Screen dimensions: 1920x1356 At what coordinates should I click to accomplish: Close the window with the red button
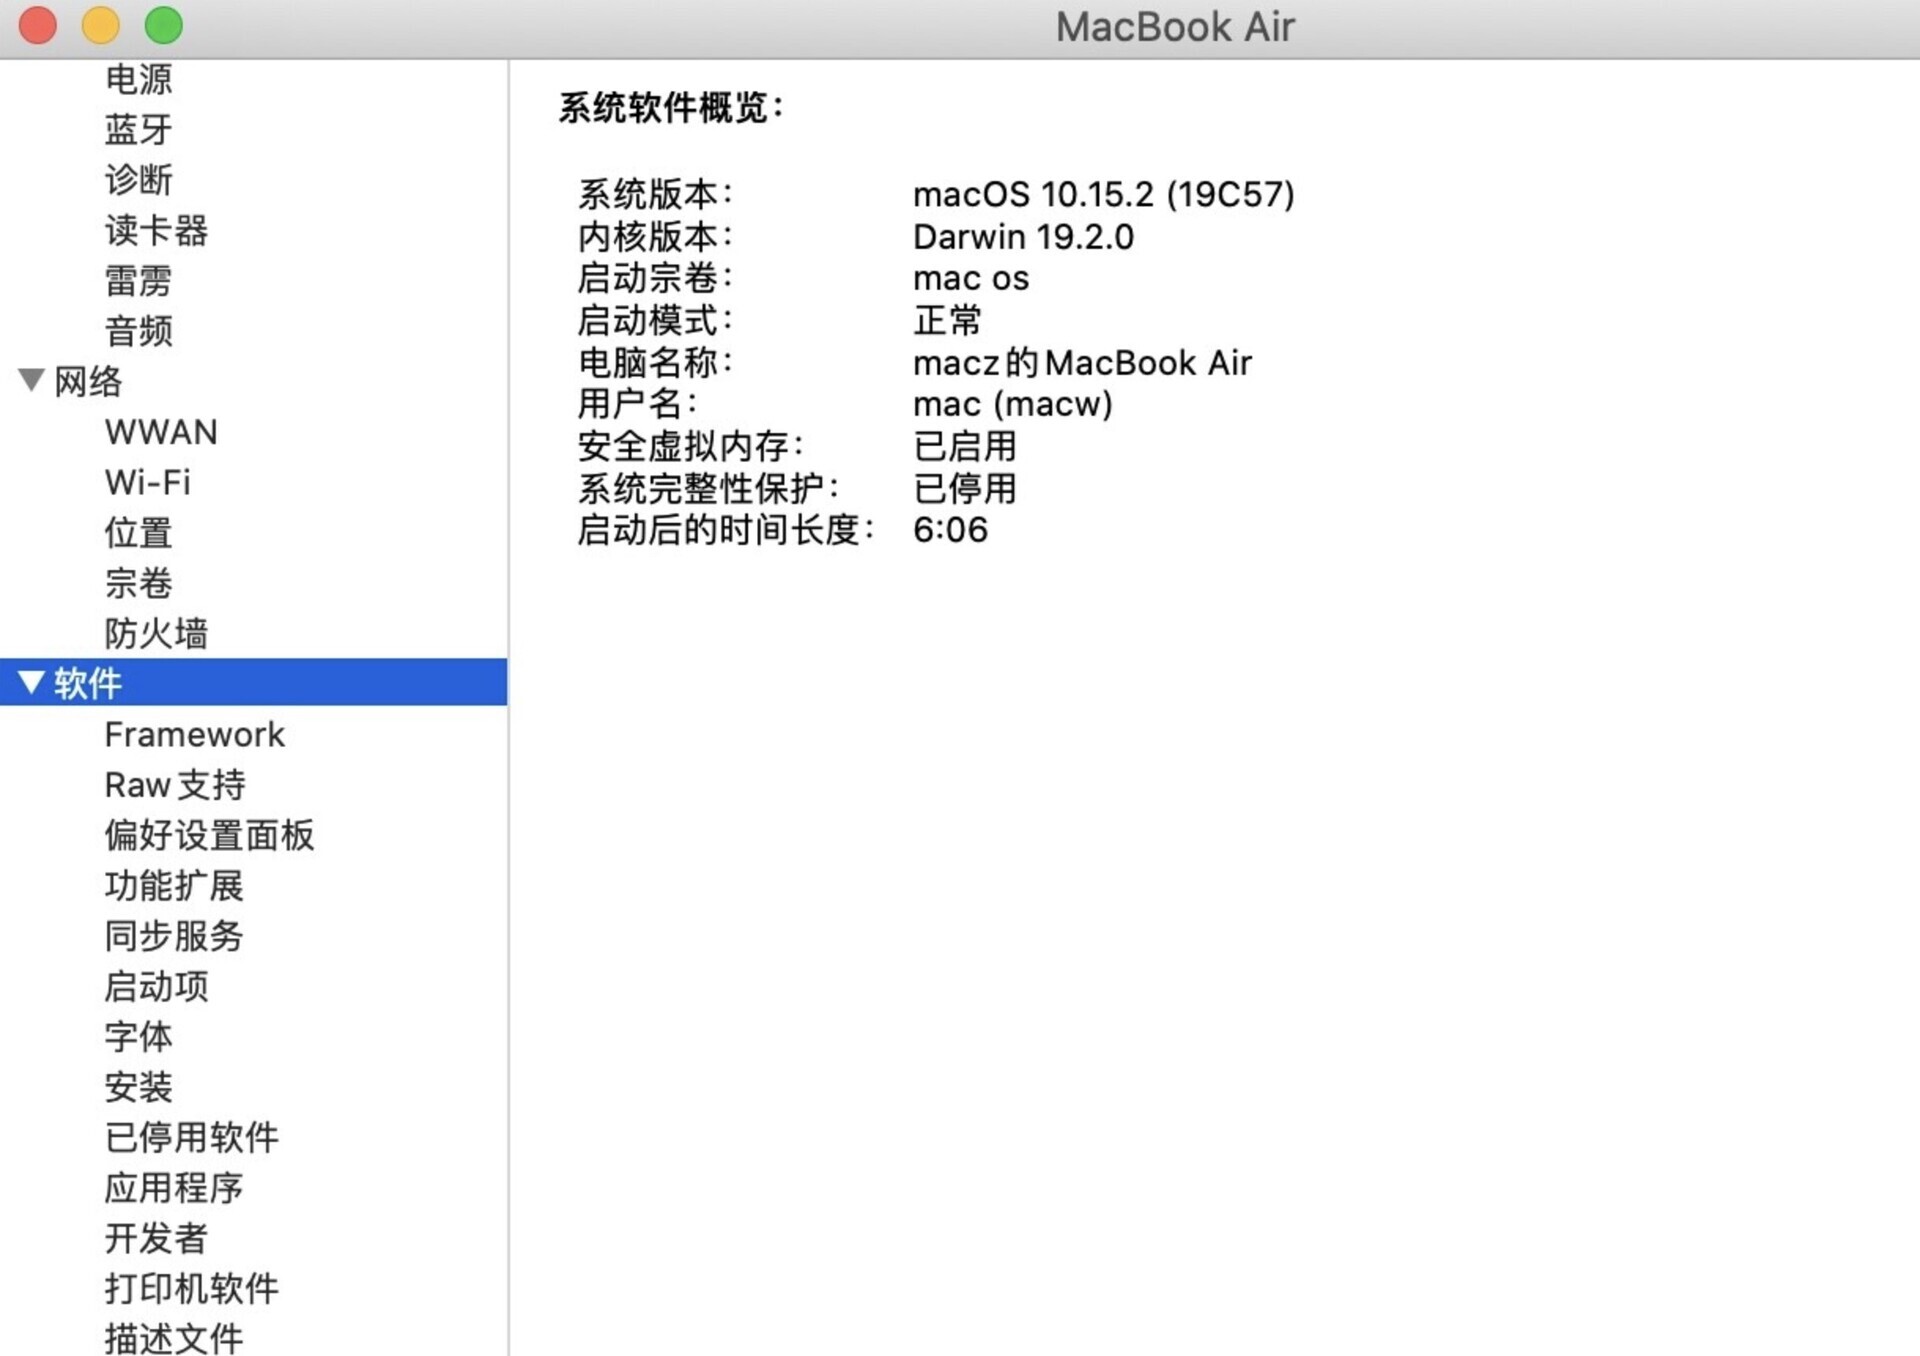(38, 25)
